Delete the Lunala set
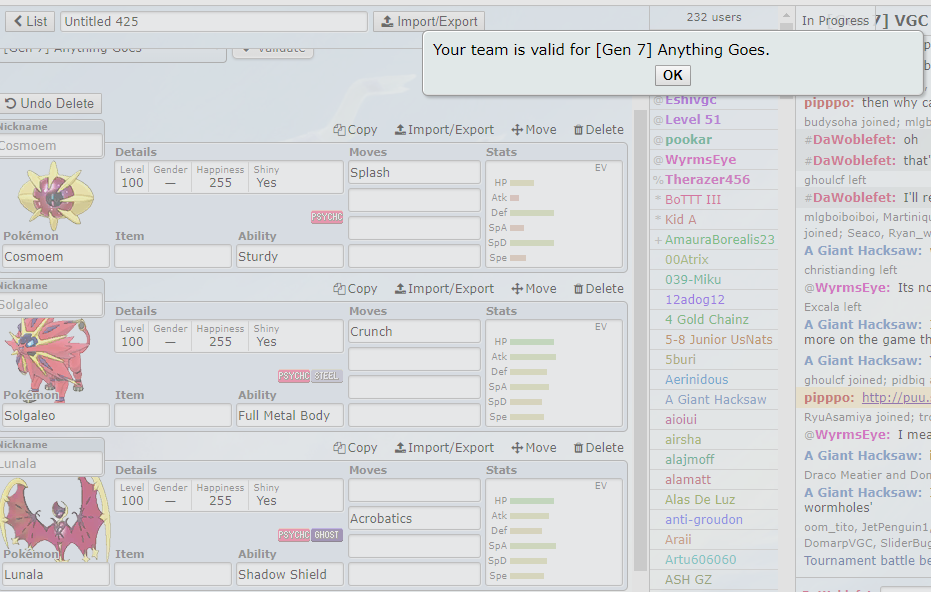The height and width of the screenshot is (592, 931). (598, 448)
